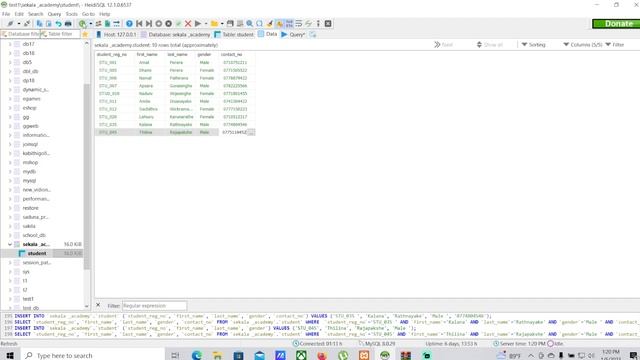Open the Query menu
This screenshot has height=360, width=640.
(54, 14)
